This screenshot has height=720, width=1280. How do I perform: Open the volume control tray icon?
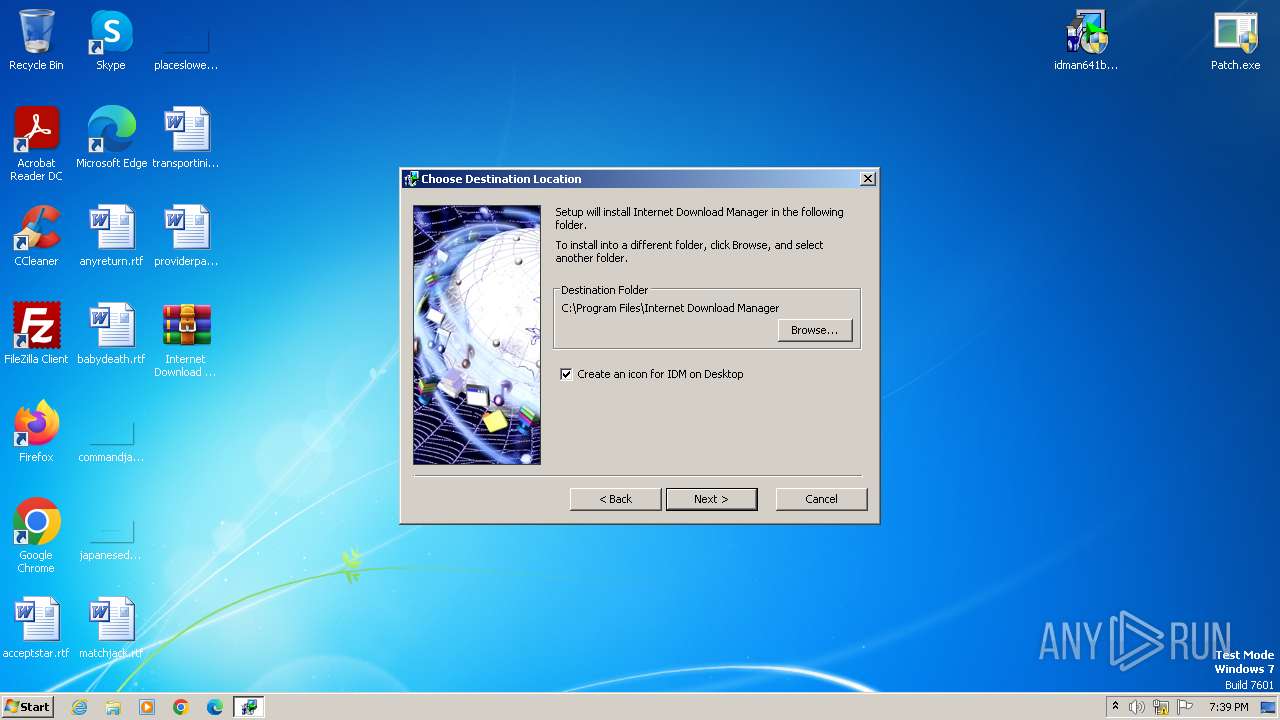[x=1137, y=707]
